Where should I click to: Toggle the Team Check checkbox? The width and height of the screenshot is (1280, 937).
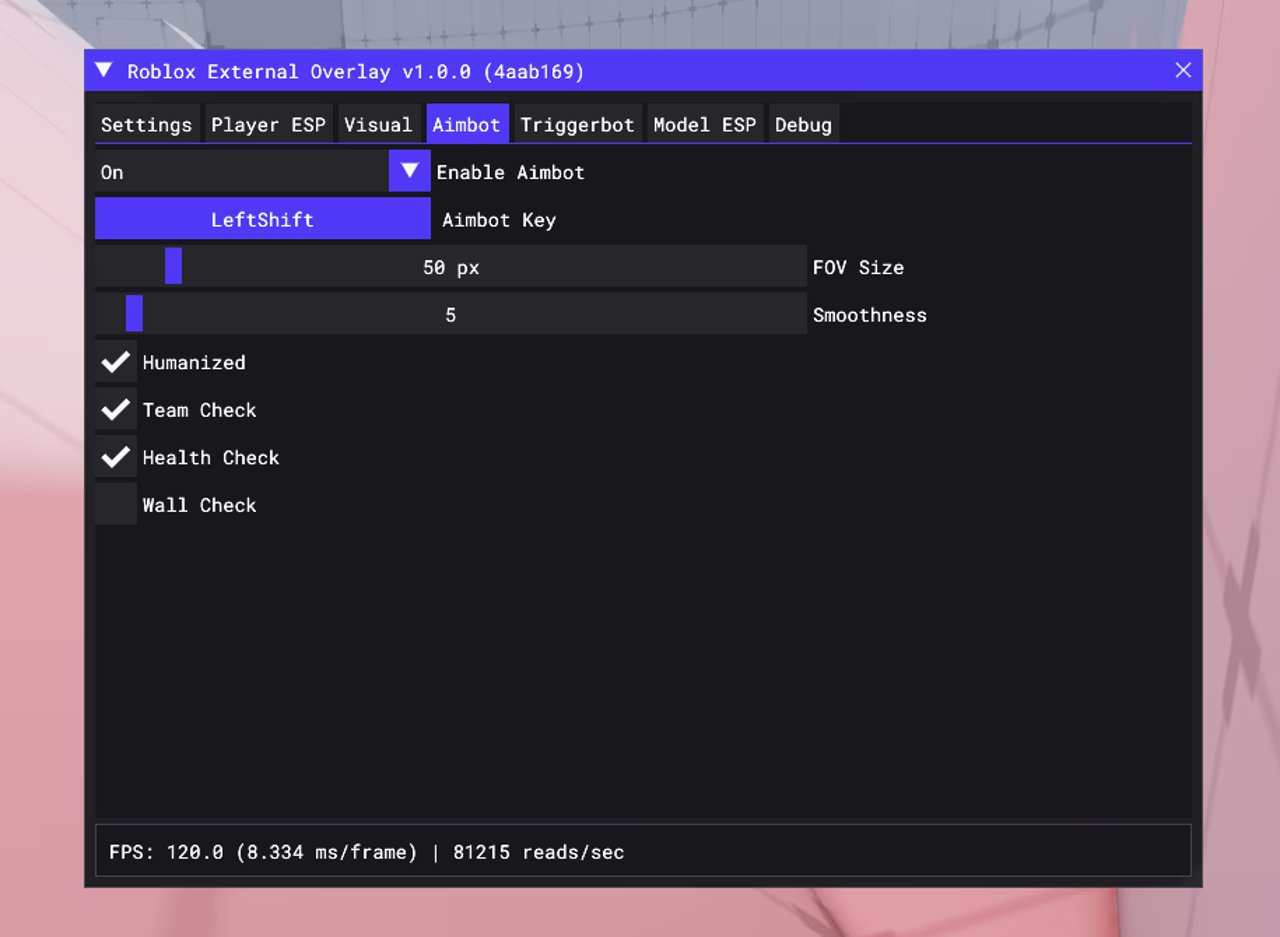(x=116, y=409)
